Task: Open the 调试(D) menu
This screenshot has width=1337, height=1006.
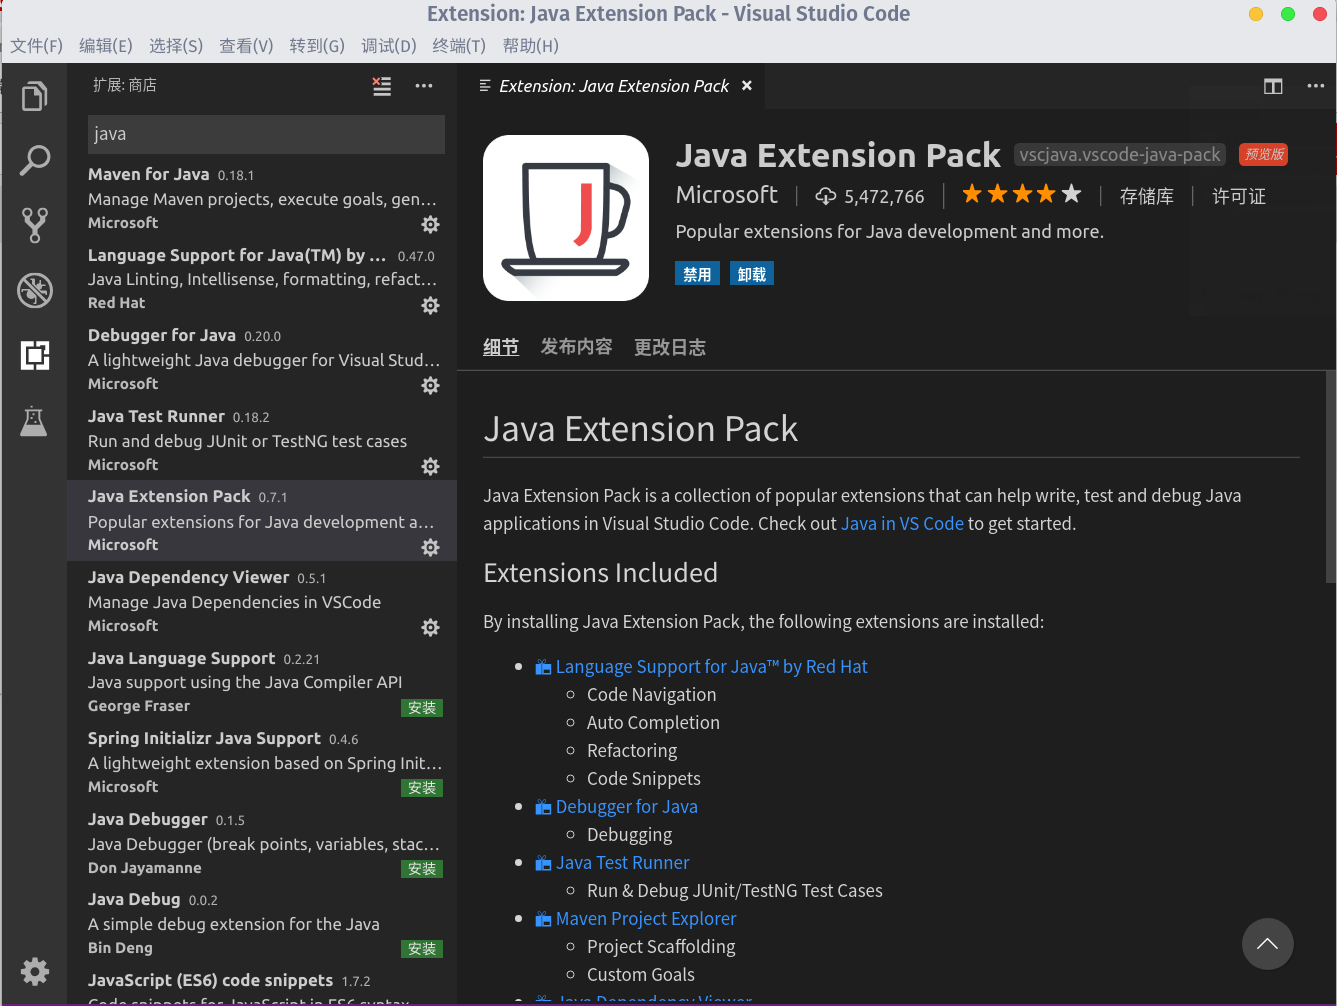Action: (x=389, y=46)
